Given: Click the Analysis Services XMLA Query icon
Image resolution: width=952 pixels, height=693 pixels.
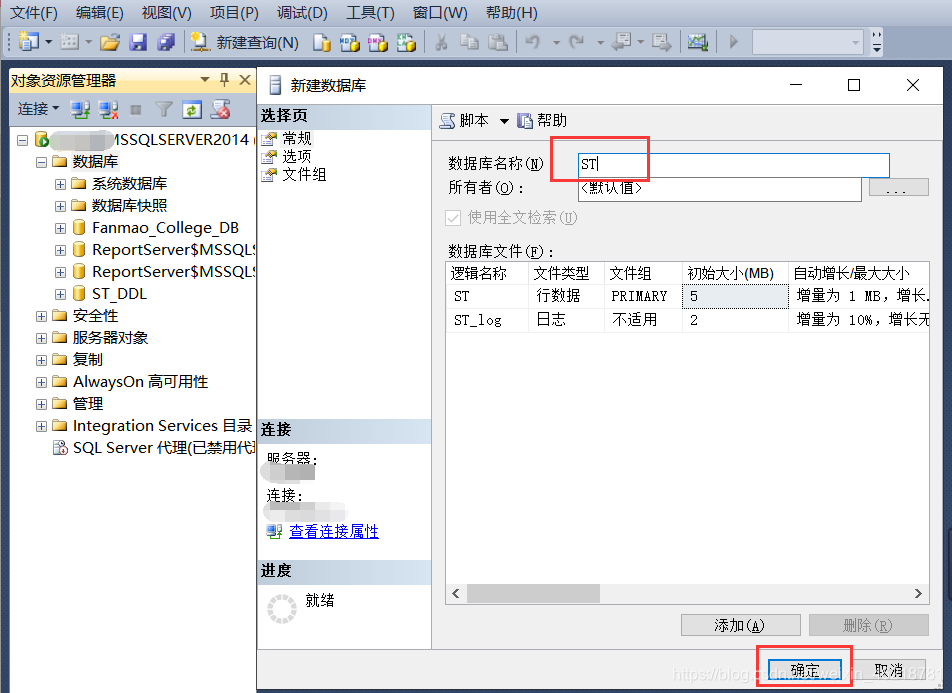Looking at the screenshot, I should tap(406, 42).
